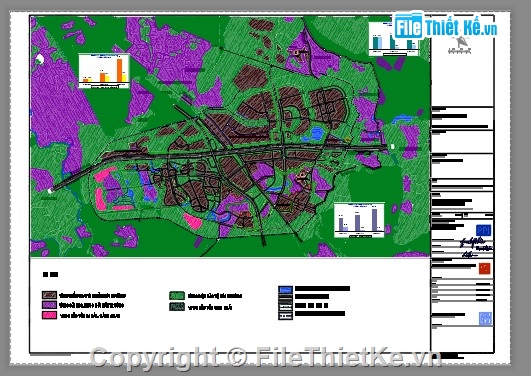
Task: Click the Copyright FileThietKe.vn watermark text
Action: tap(266, 357)
